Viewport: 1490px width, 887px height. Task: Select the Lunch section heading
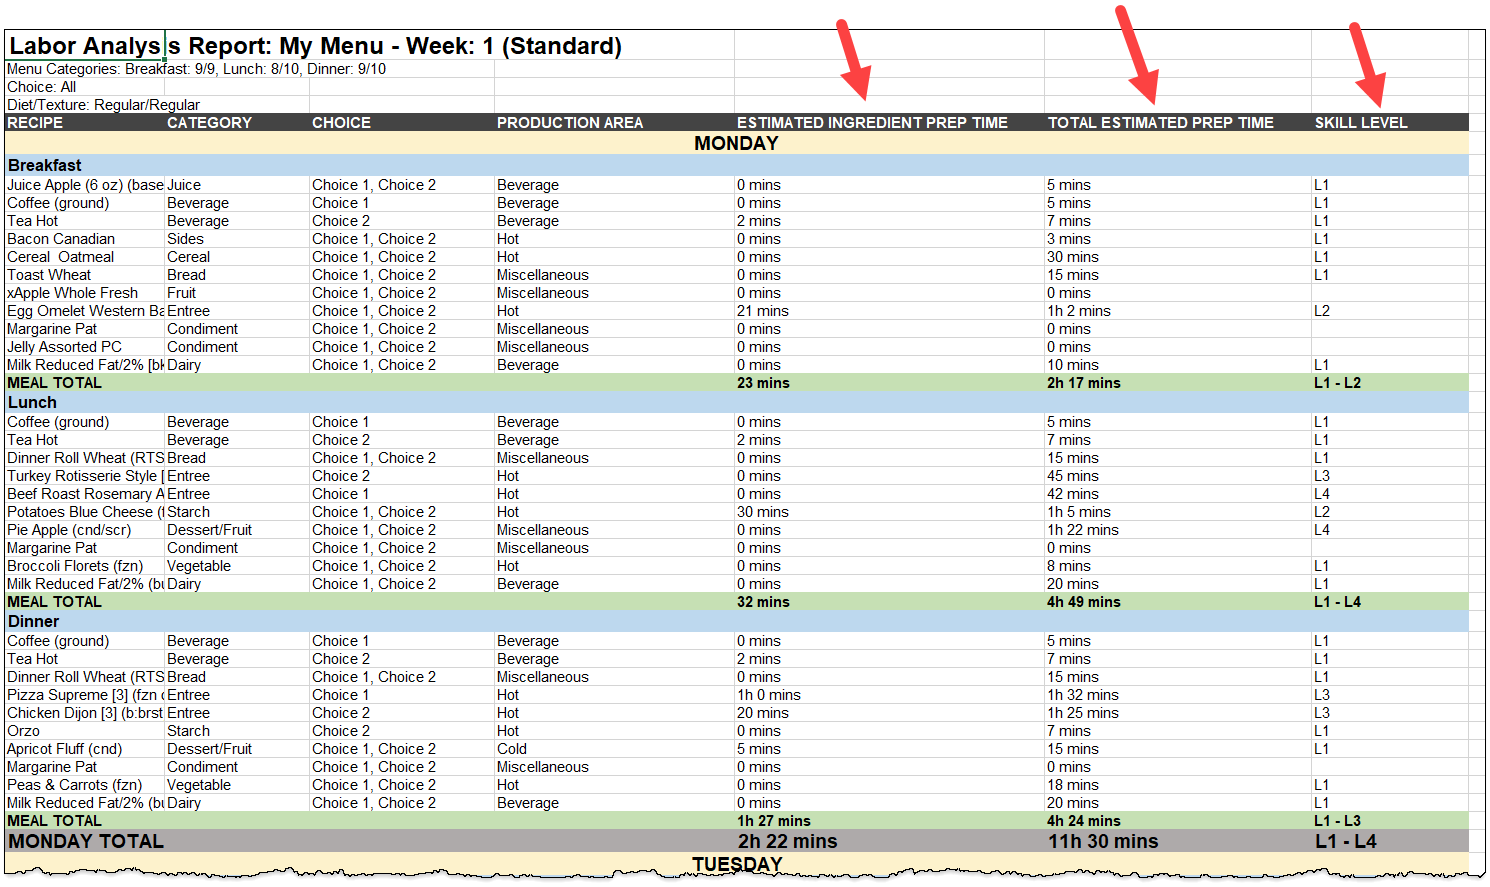coord(32,402)
